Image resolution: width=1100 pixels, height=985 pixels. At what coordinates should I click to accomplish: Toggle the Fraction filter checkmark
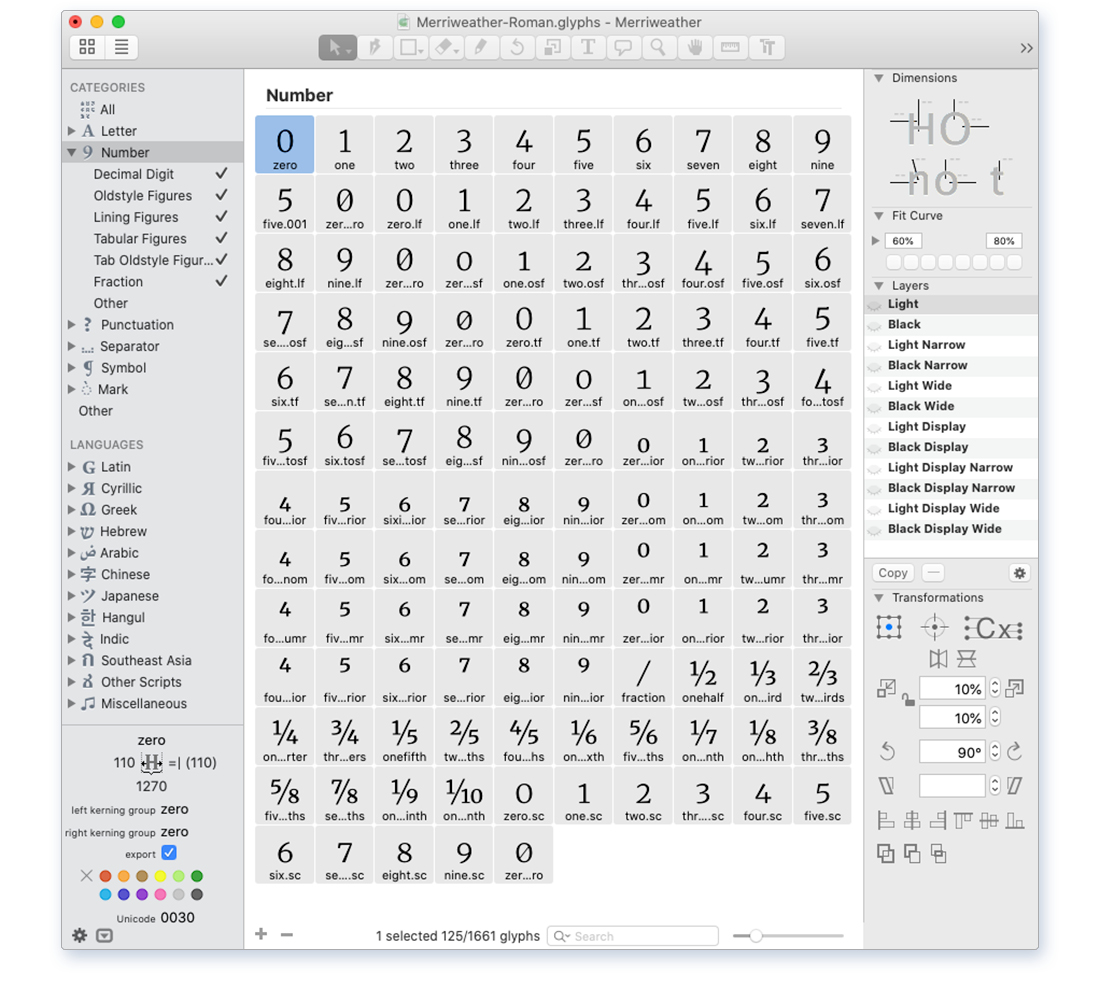221,281
